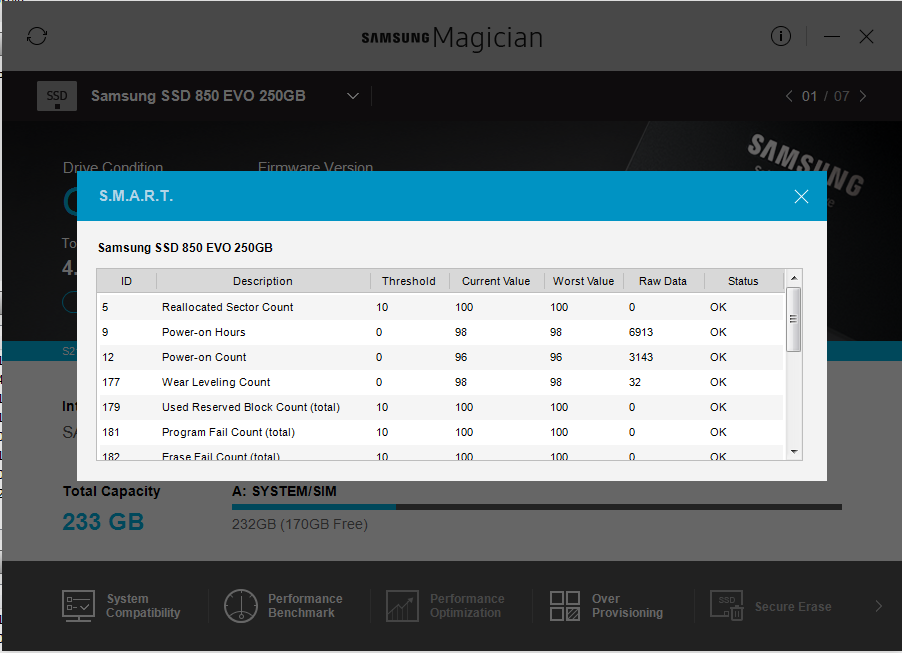Expand the Samsung SSD 850 EVO drive dropdown
The image size is (902, 653).
[x=353, y=96]
